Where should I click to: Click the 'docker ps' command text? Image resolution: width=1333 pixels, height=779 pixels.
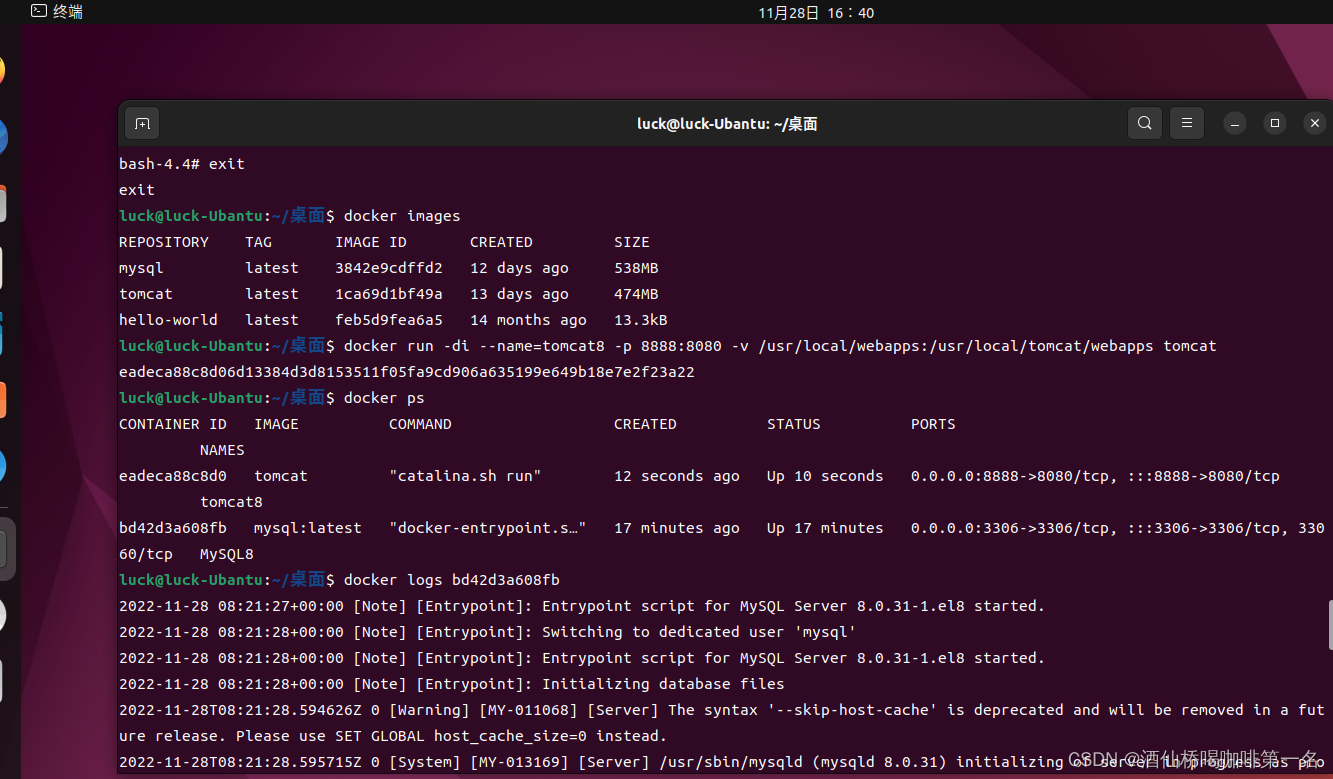[384, 398]
